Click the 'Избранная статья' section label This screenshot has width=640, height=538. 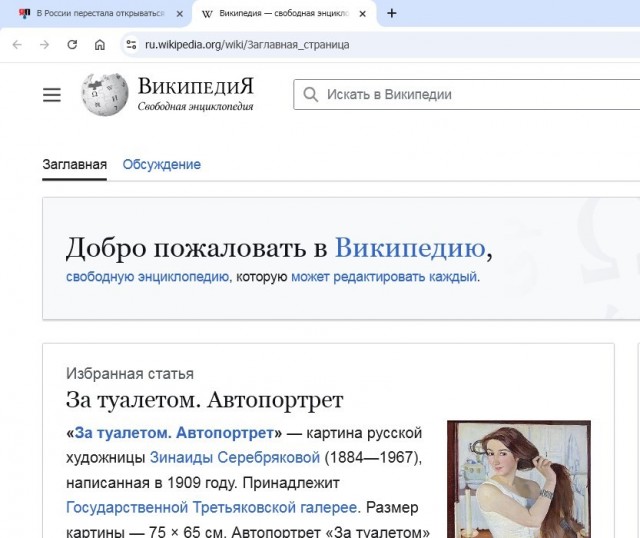[x=130, y=373]
